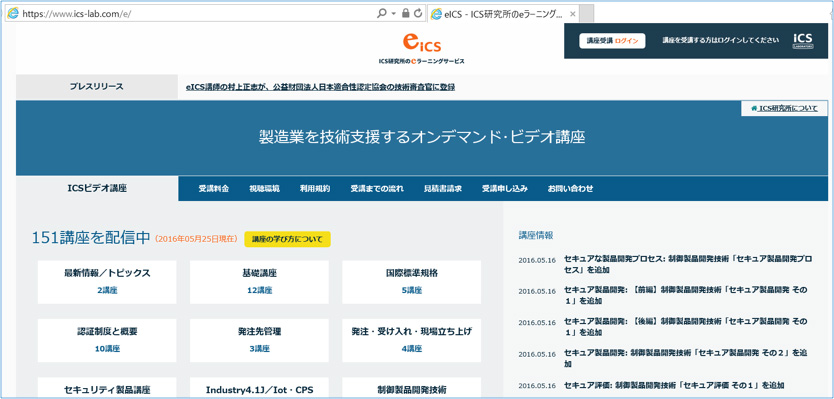Open the 国際標準規格 category card
The image size is (834, 399).
pyautogui.click(x=412, y=282)
